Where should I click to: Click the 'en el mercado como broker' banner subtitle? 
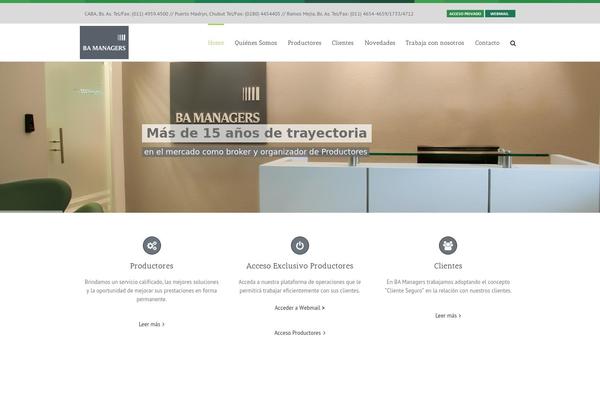point(256,152)
